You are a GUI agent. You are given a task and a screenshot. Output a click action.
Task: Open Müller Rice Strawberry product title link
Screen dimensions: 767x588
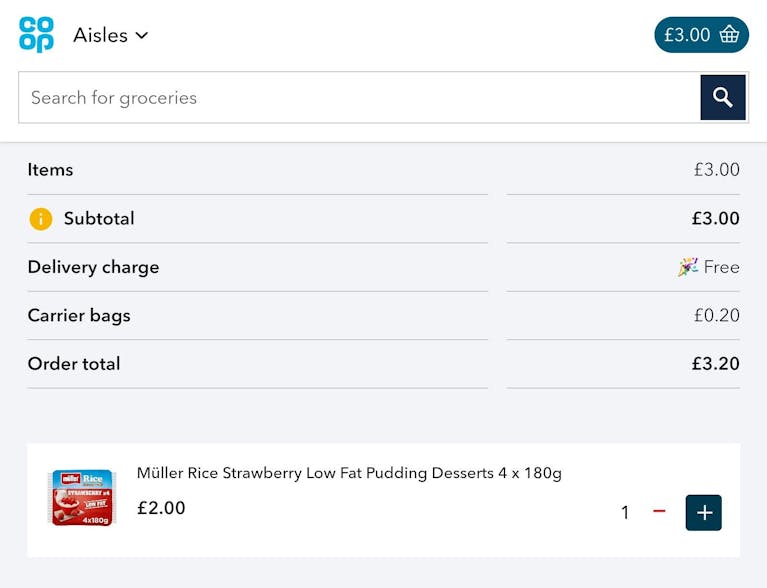pyautogui.click(x=349, y=473)
